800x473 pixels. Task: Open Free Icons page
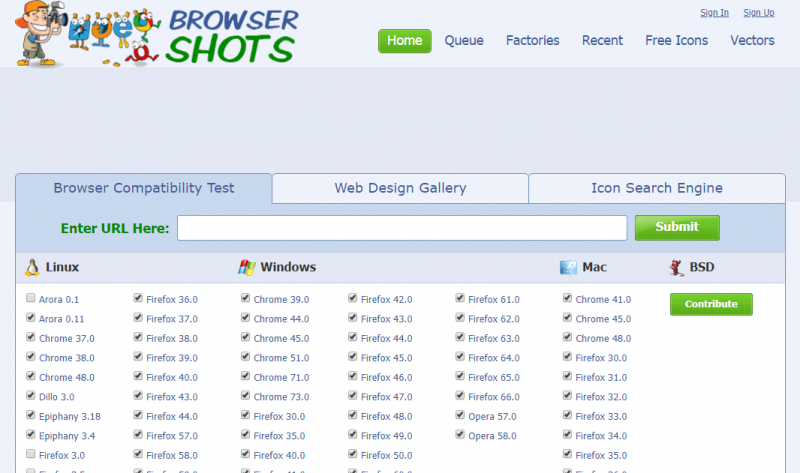(677, 41)
